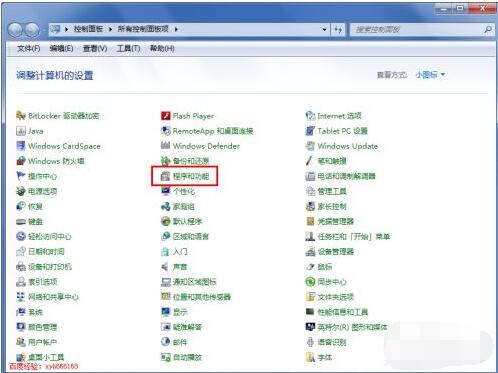The image size is (498, 373).
Task: Open the 电源选项 power options icon
Action: (x=21, y=191)
